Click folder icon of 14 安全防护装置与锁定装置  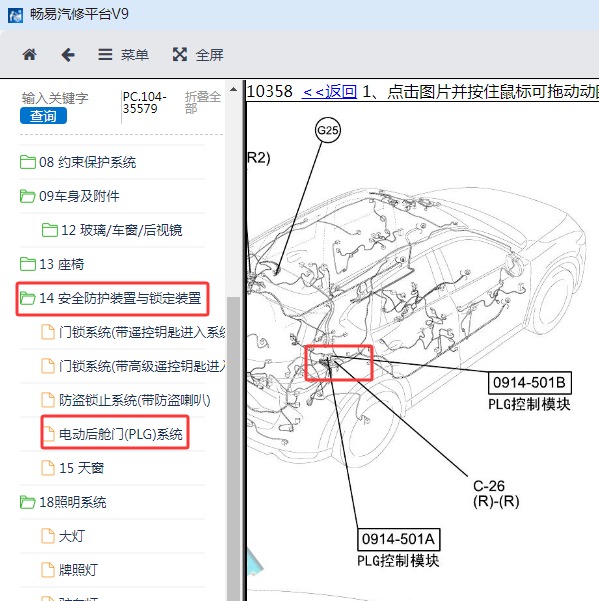point(28,298)
